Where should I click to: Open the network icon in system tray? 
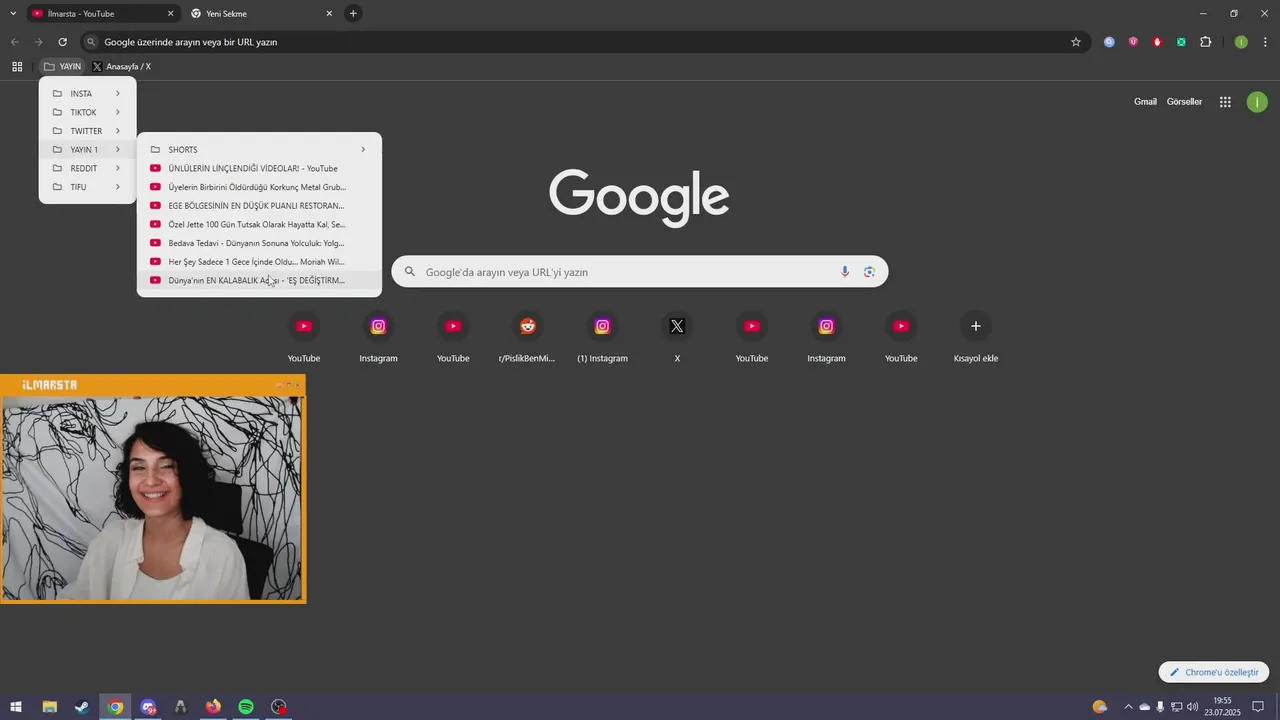coord(1176,707)
